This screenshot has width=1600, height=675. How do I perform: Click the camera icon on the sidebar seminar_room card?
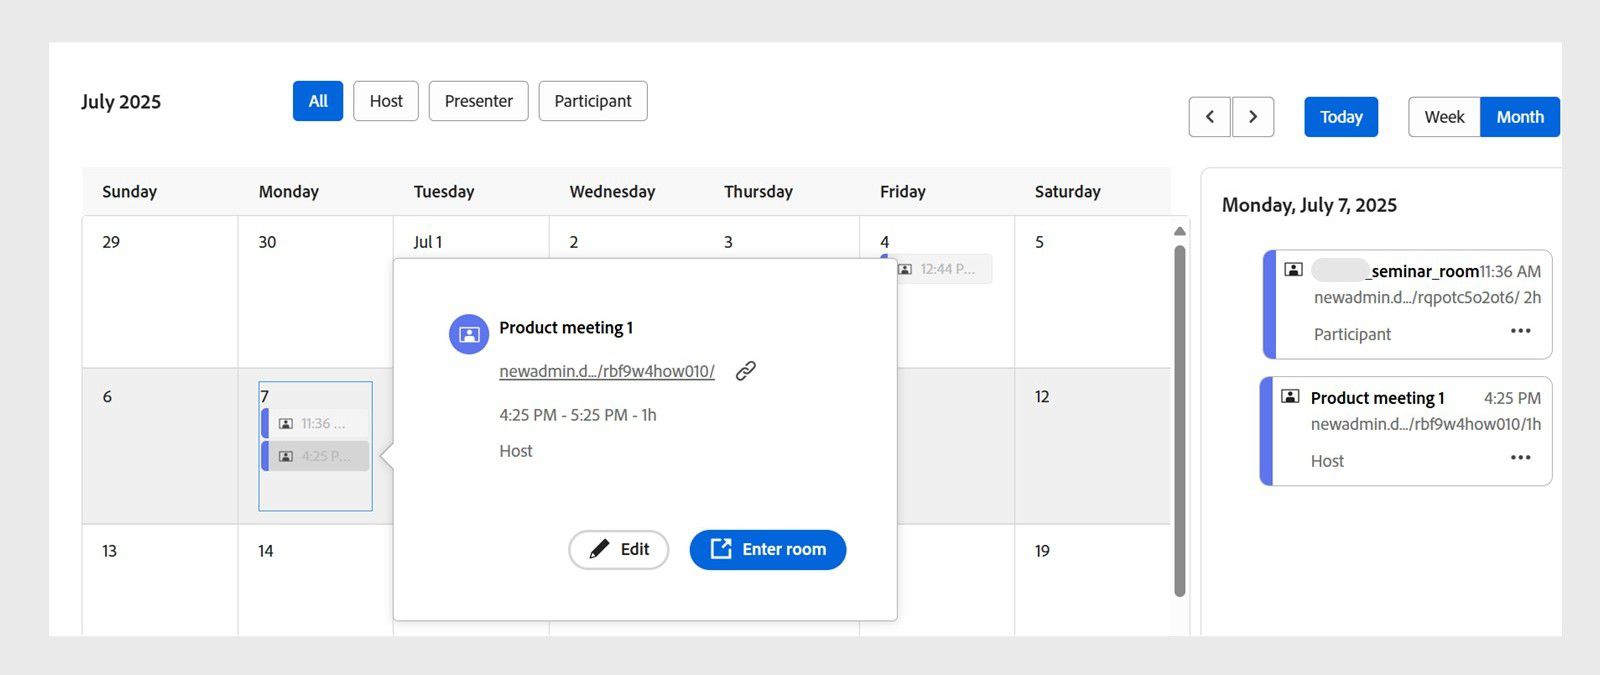pos(1294,268)
